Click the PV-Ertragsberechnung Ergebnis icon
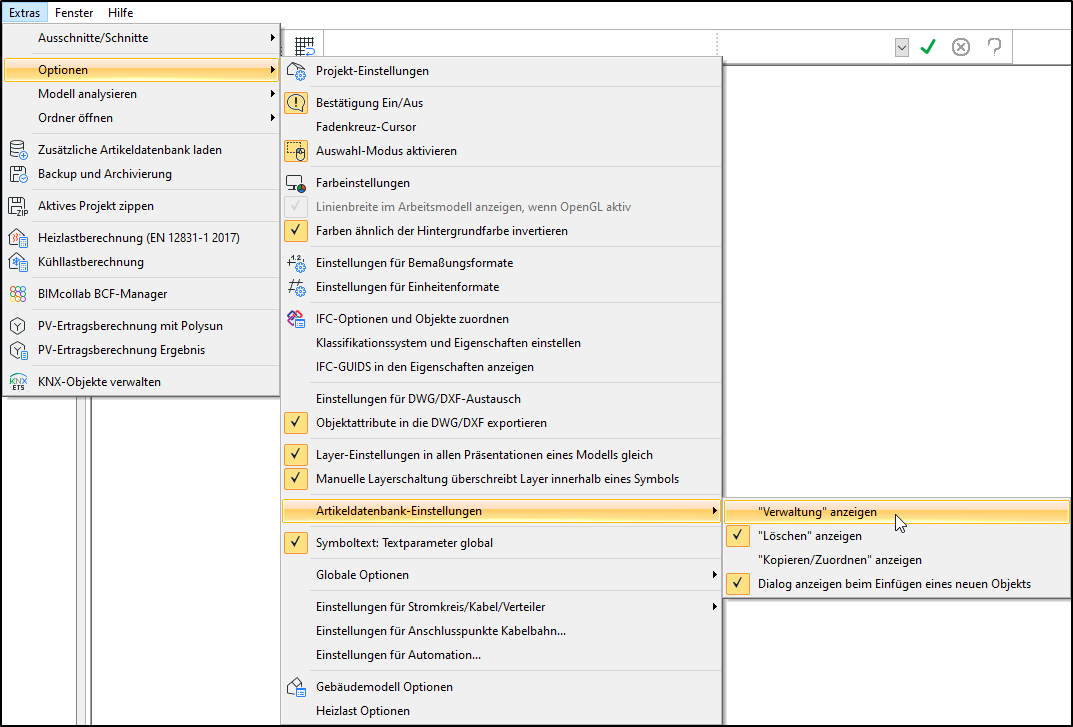1073x727 pixels. point(18,350)
